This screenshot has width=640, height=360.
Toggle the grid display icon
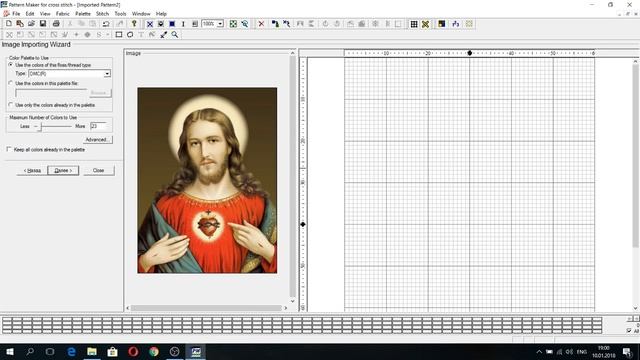pos(414,24)
